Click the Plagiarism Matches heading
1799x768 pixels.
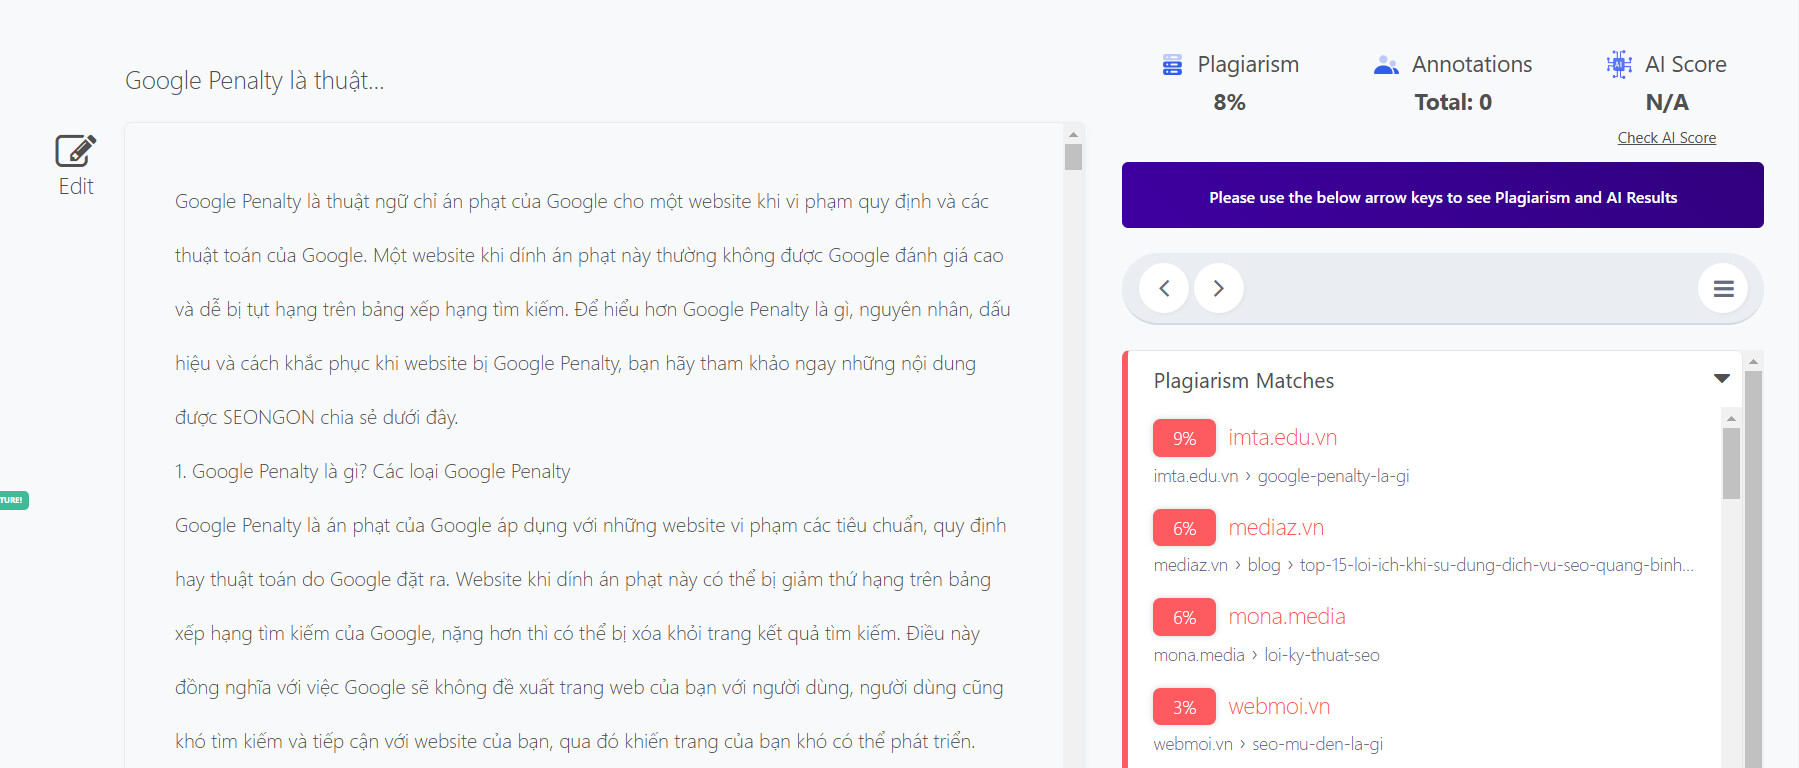tap(1243, 381)
